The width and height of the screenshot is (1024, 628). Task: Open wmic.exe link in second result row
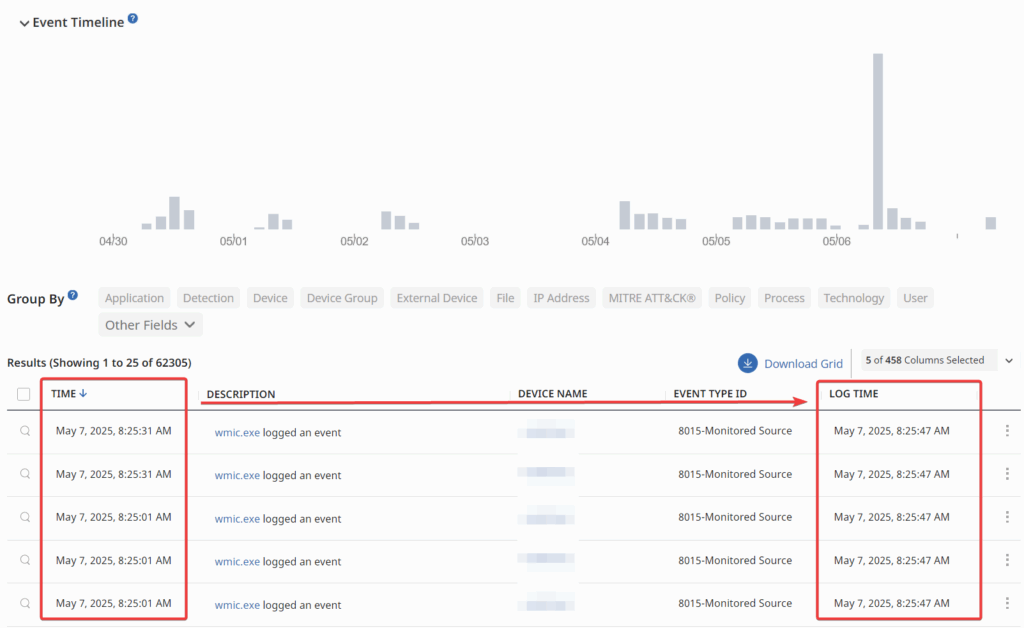coord(237,475)
